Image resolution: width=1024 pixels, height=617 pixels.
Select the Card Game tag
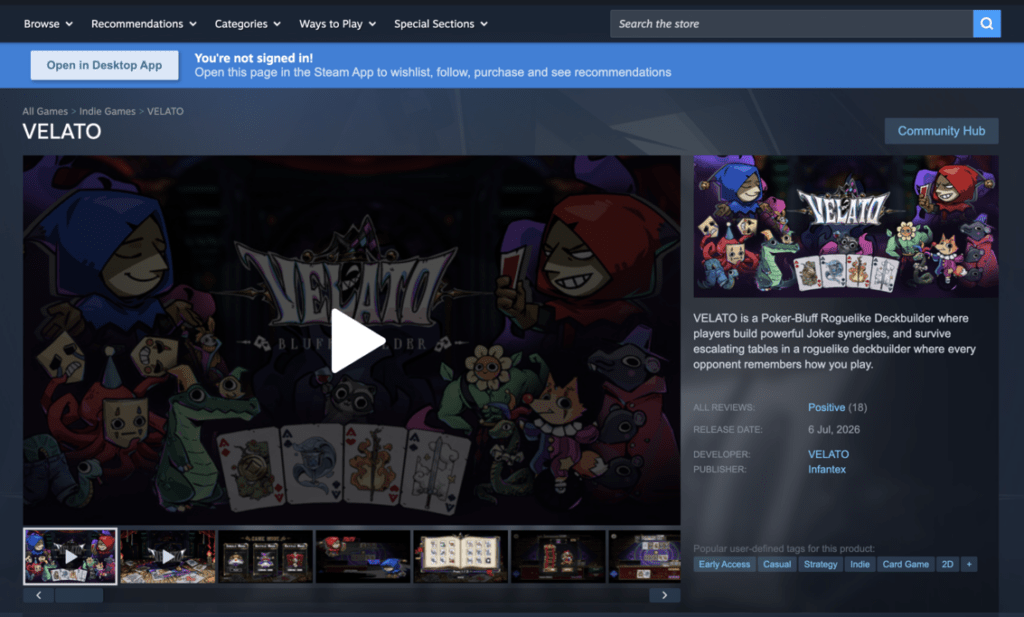point(905,564)
